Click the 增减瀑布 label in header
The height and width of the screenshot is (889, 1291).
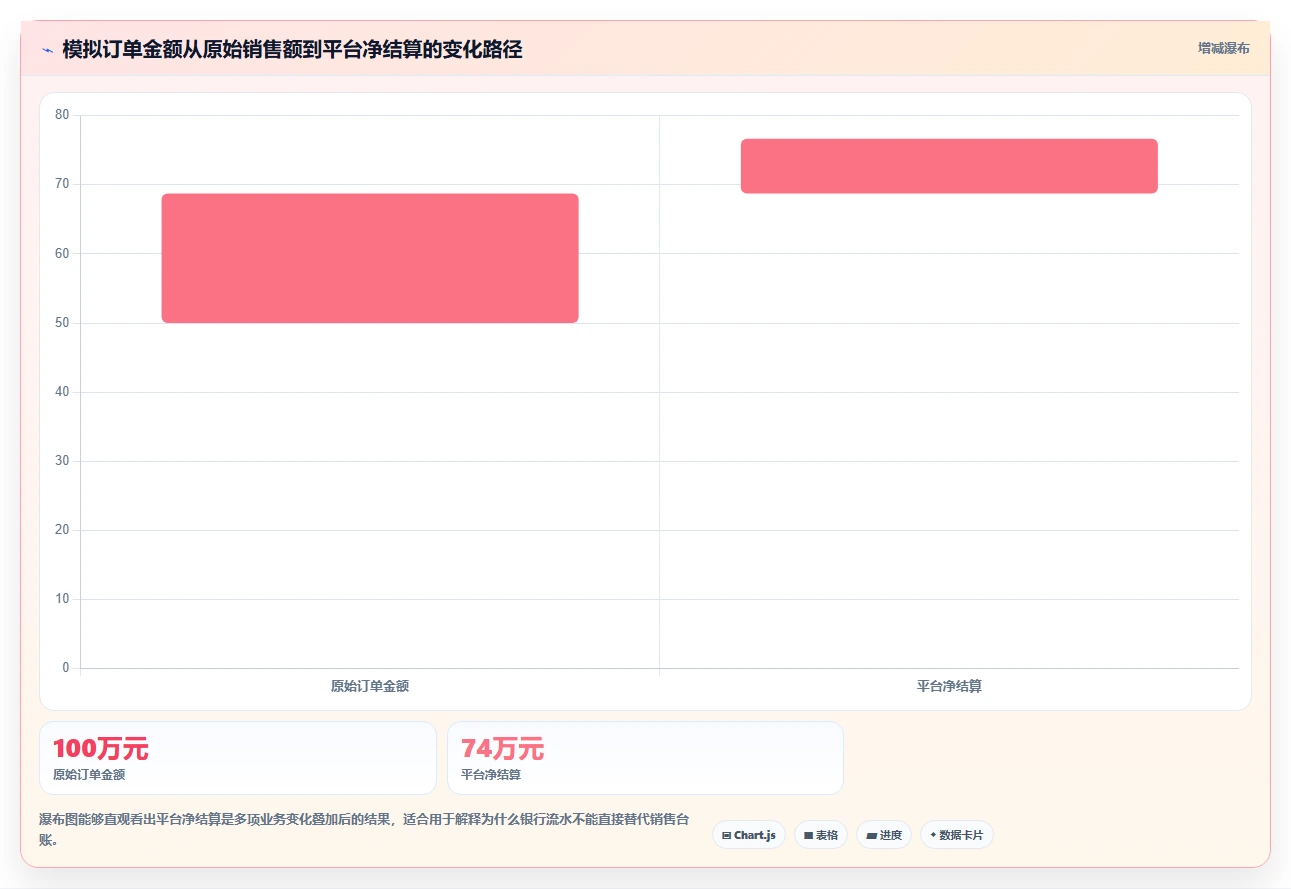pyautogui.click(x=1224, y=48)
